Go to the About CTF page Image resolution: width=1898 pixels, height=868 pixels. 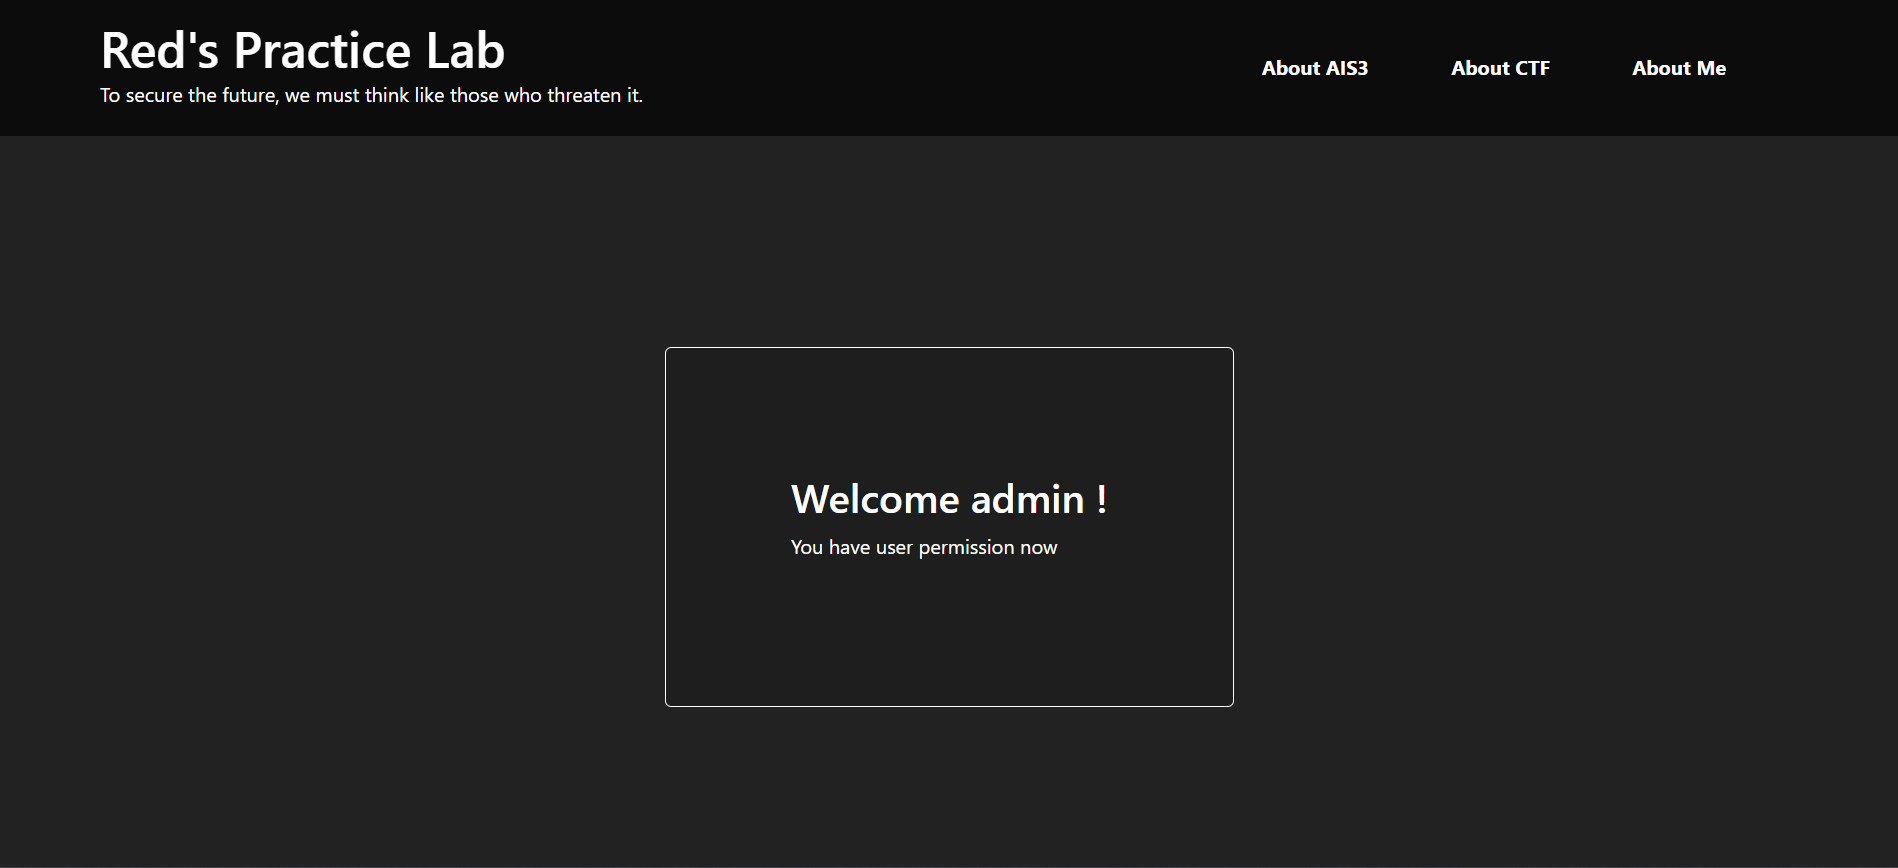click(1500, 68)
